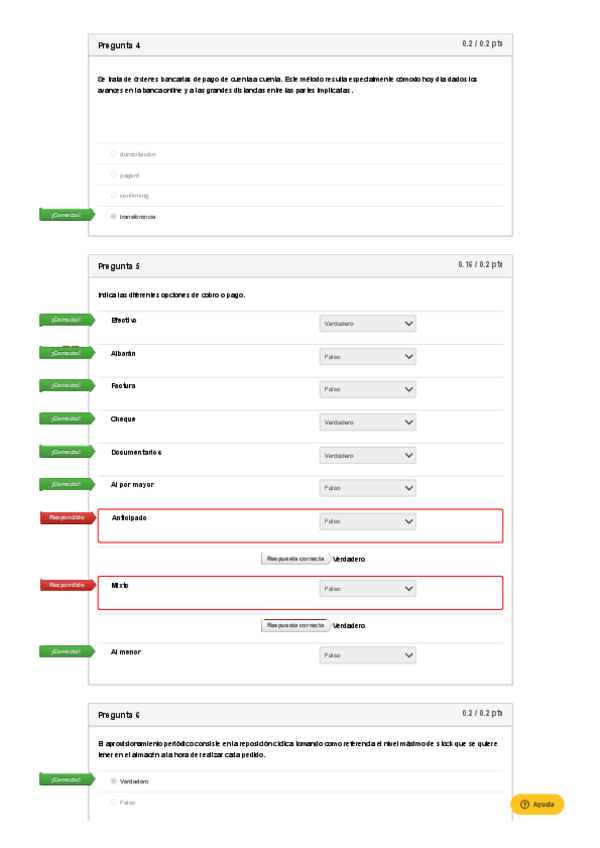Select the 'transferencia' radio option

pyautogui.click(x=114, y=216)
